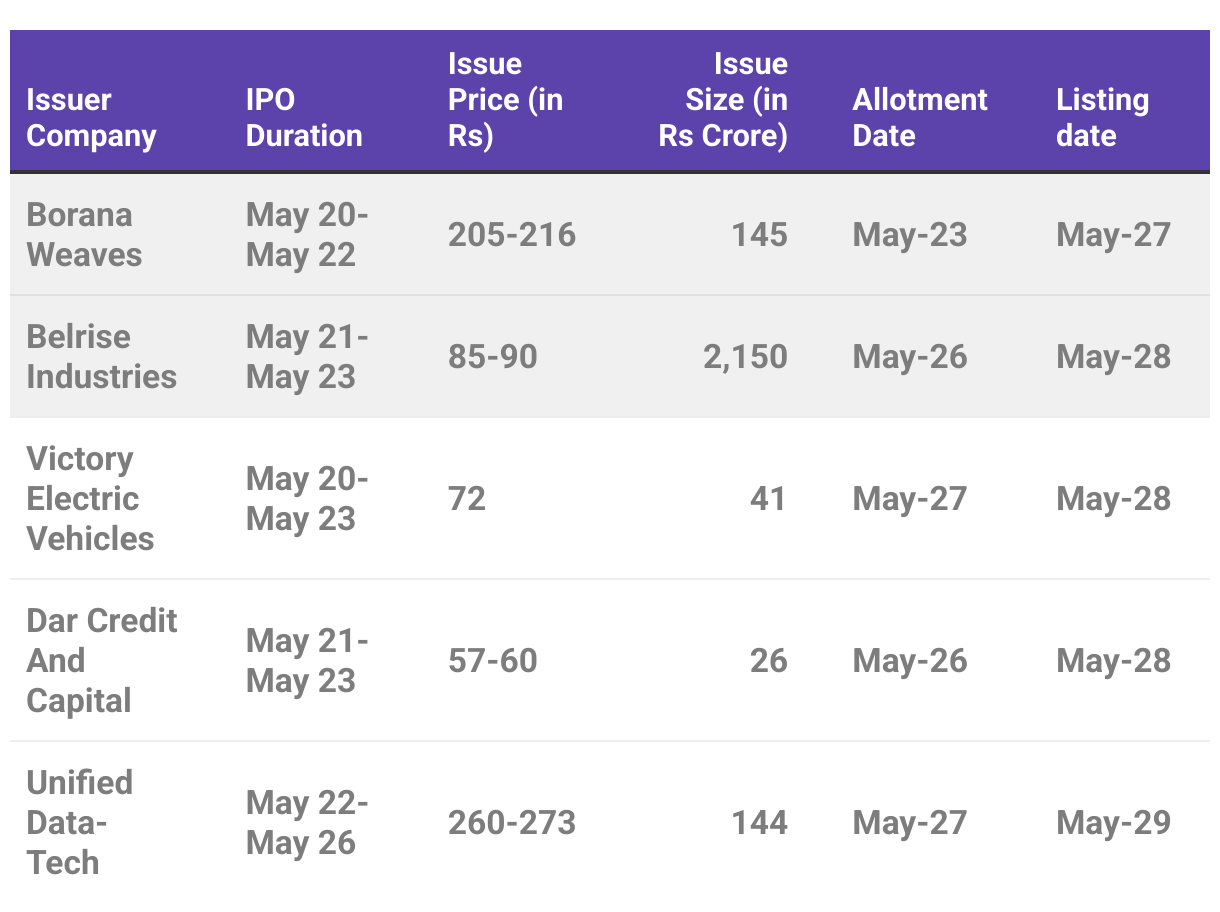Viewport: 1220px width, 912px height.
Task: Select Borana Weaves May-27 listing date
Action: pyautogui.click(x=1113, y=235)
